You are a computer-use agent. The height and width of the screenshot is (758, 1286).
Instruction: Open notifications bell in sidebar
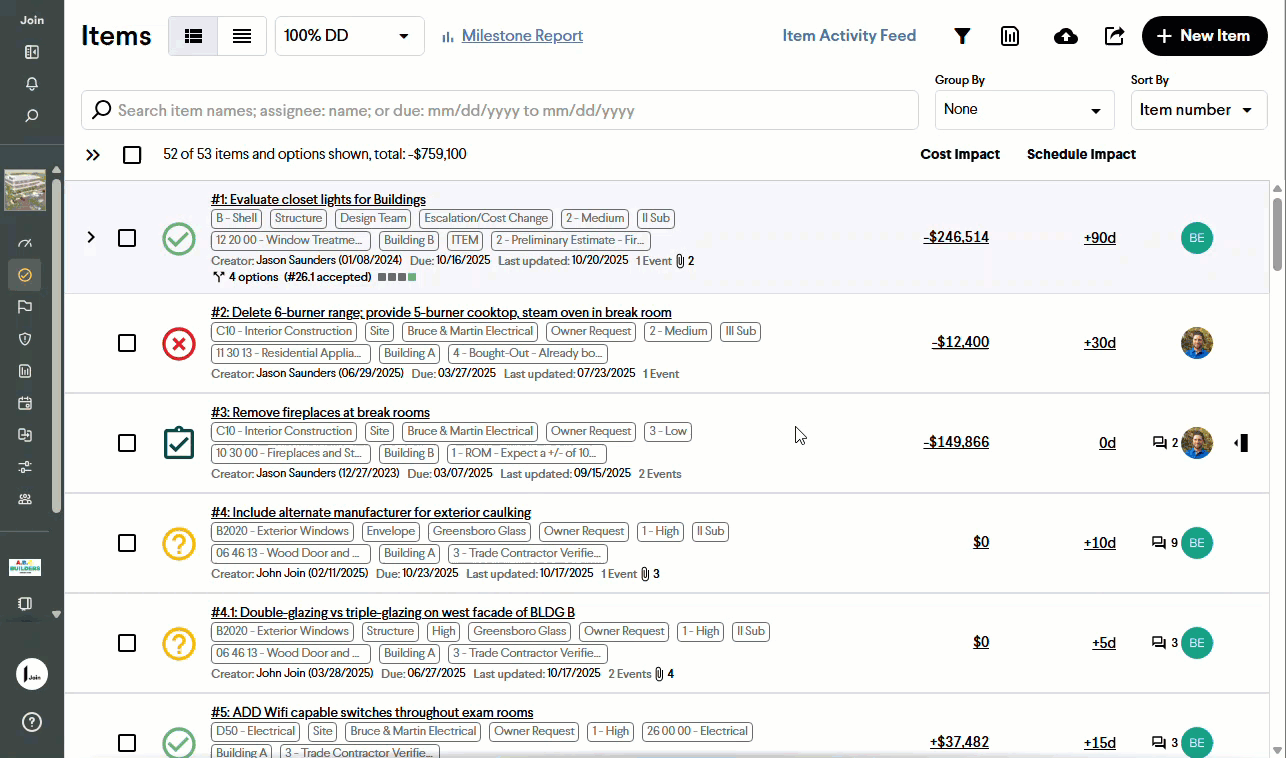pos(32,84)
